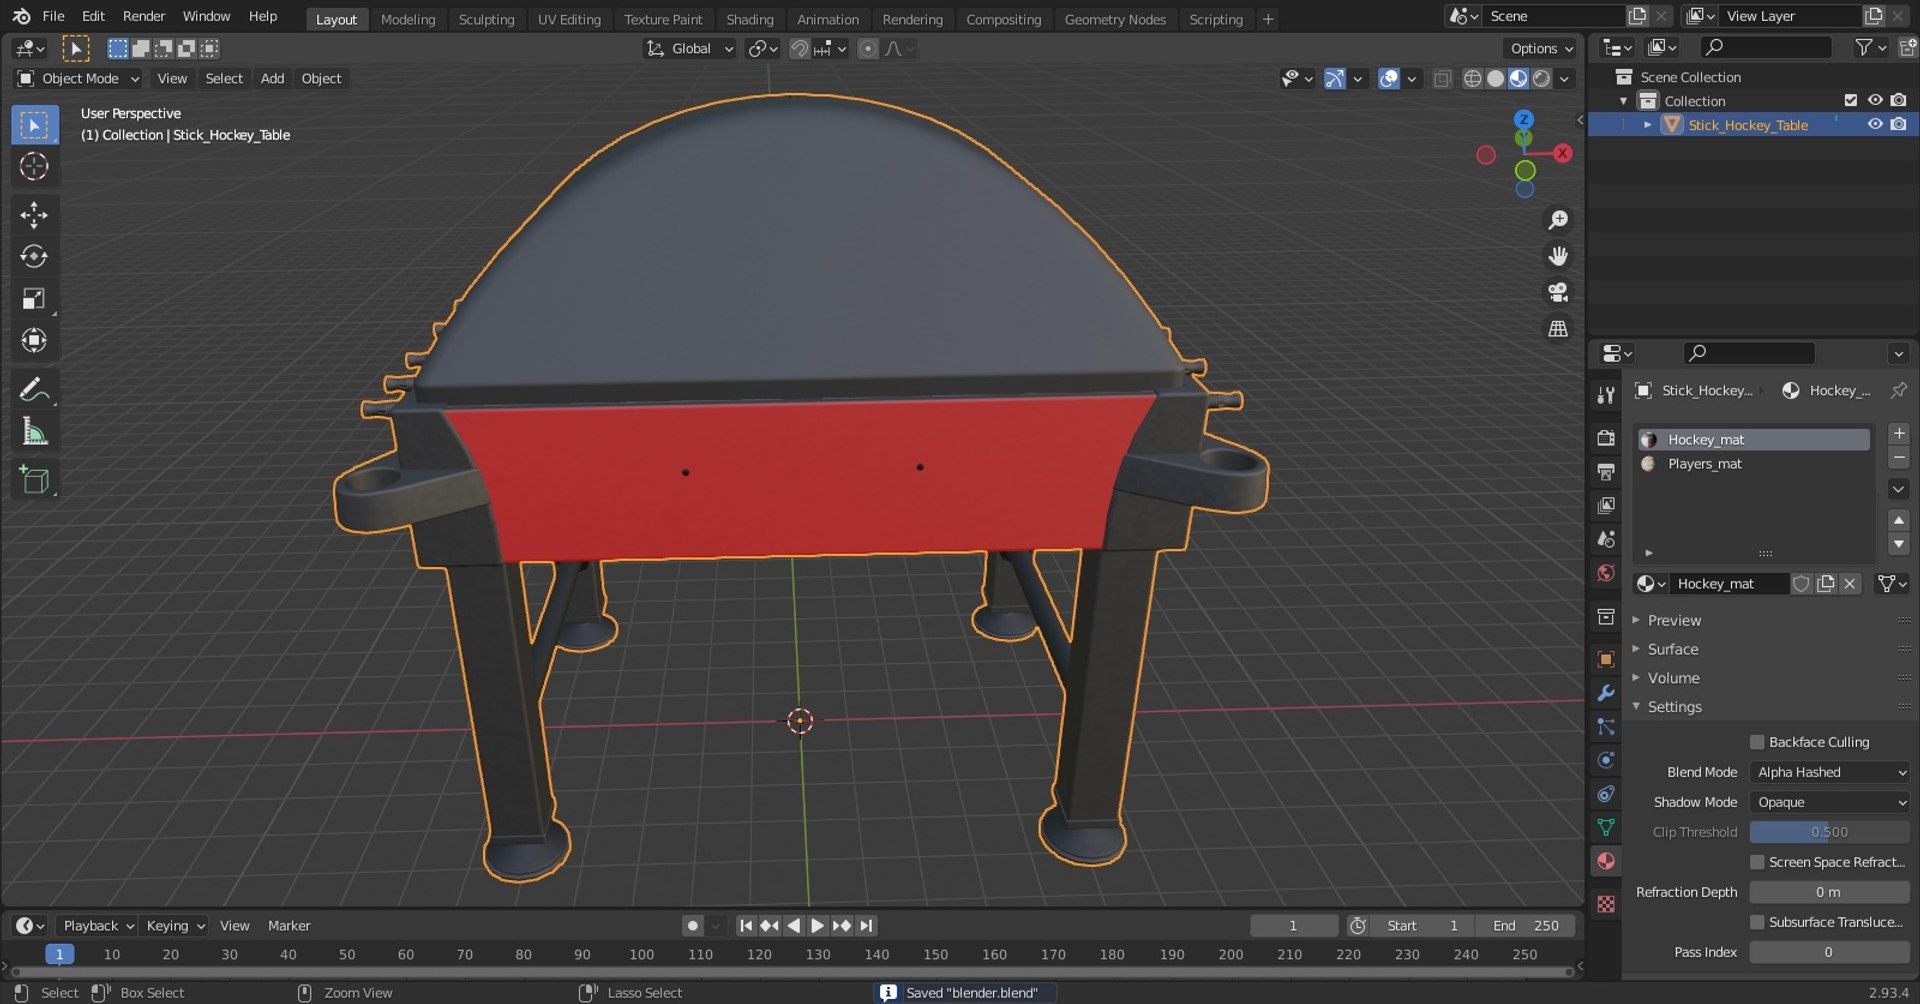Open the World properties tab icon
This screenshot has width=1920, height=1004.
(x=1606, y=573)
